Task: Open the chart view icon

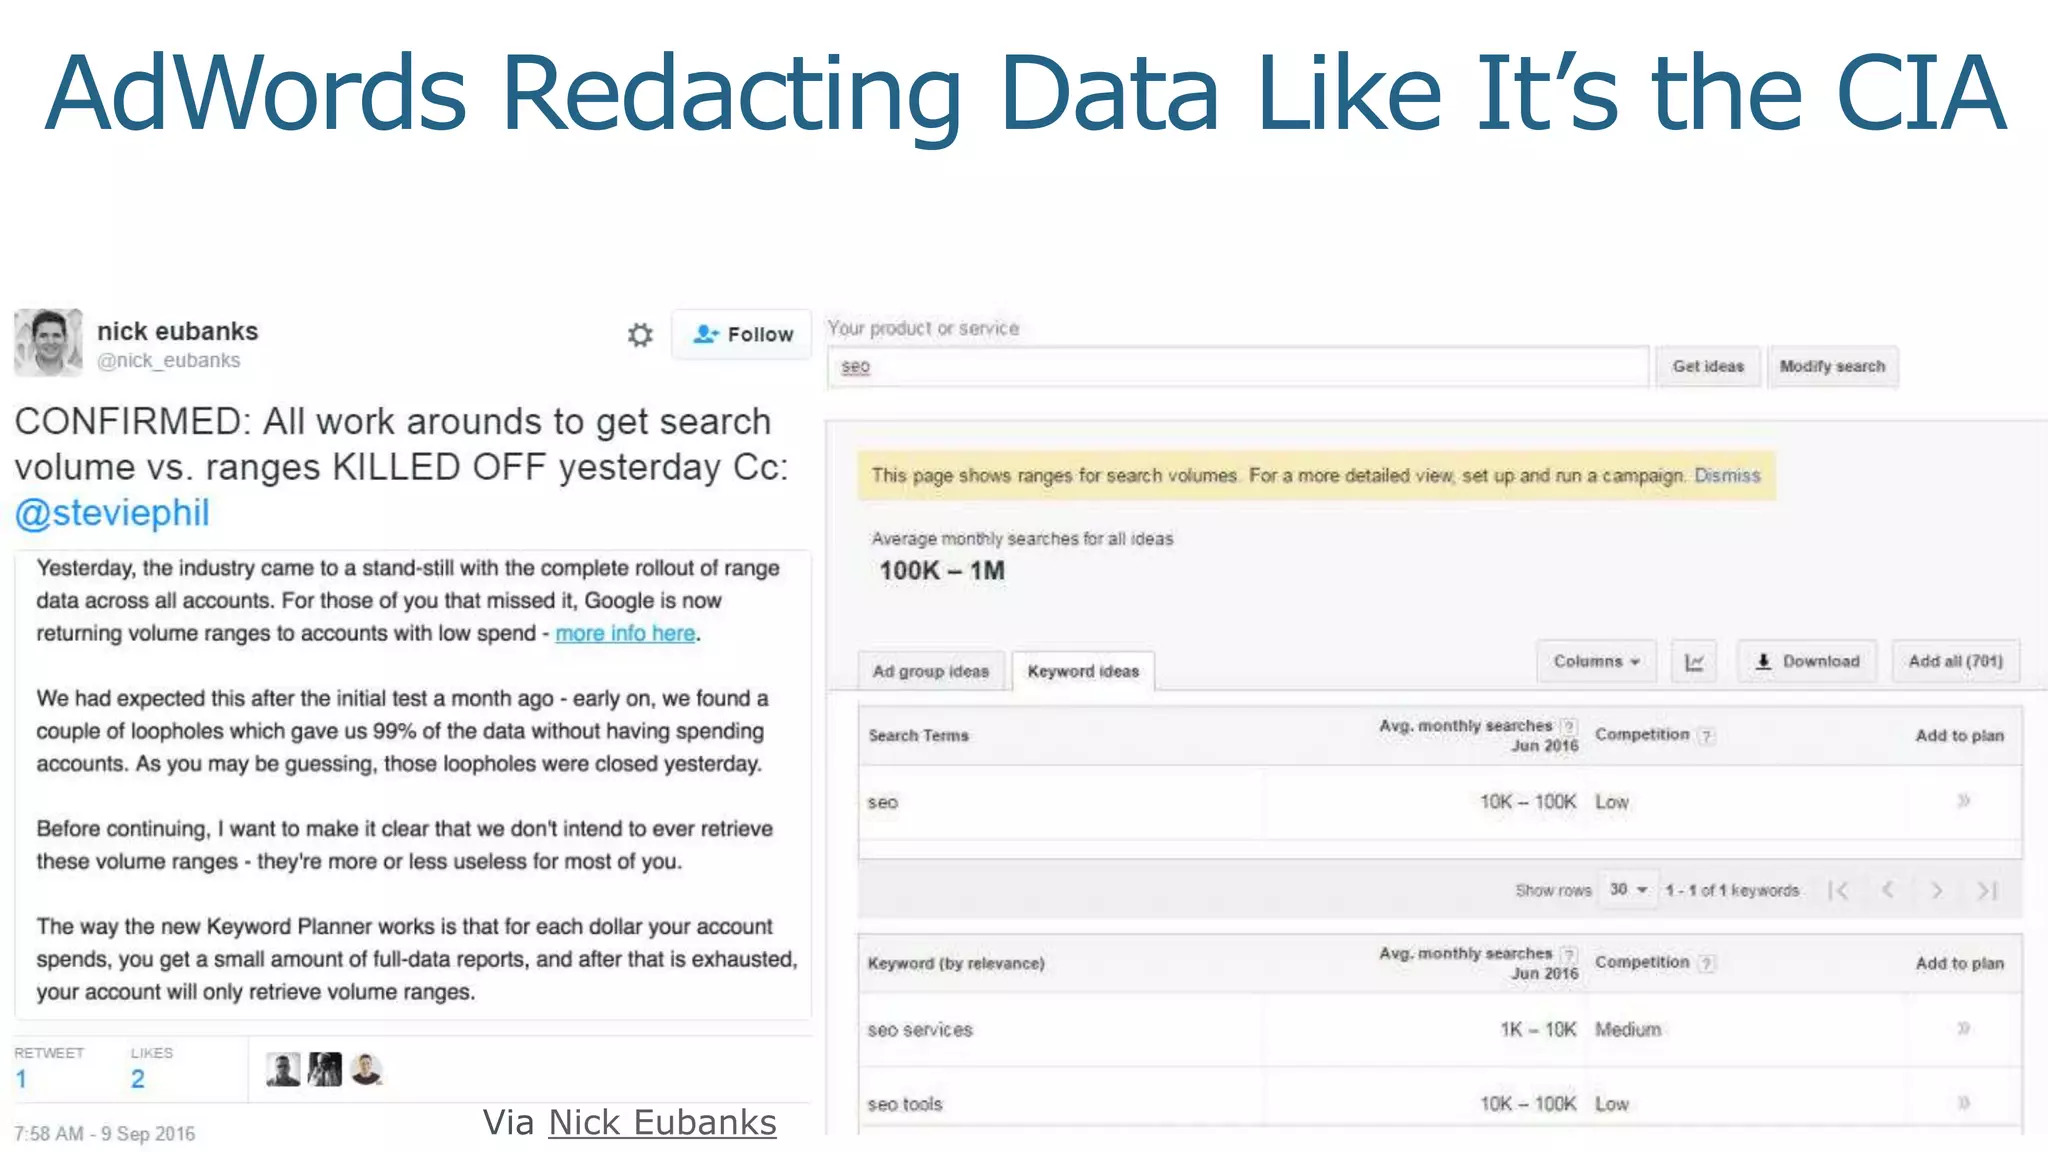Action: click(x=1694, y=662)
